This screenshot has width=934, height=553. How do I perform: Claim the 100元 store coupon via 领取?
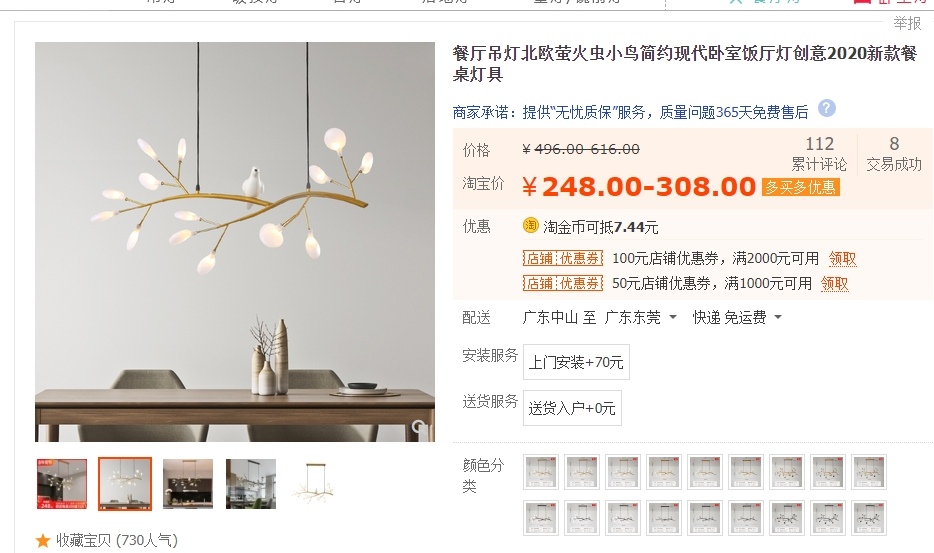[842, 258]
